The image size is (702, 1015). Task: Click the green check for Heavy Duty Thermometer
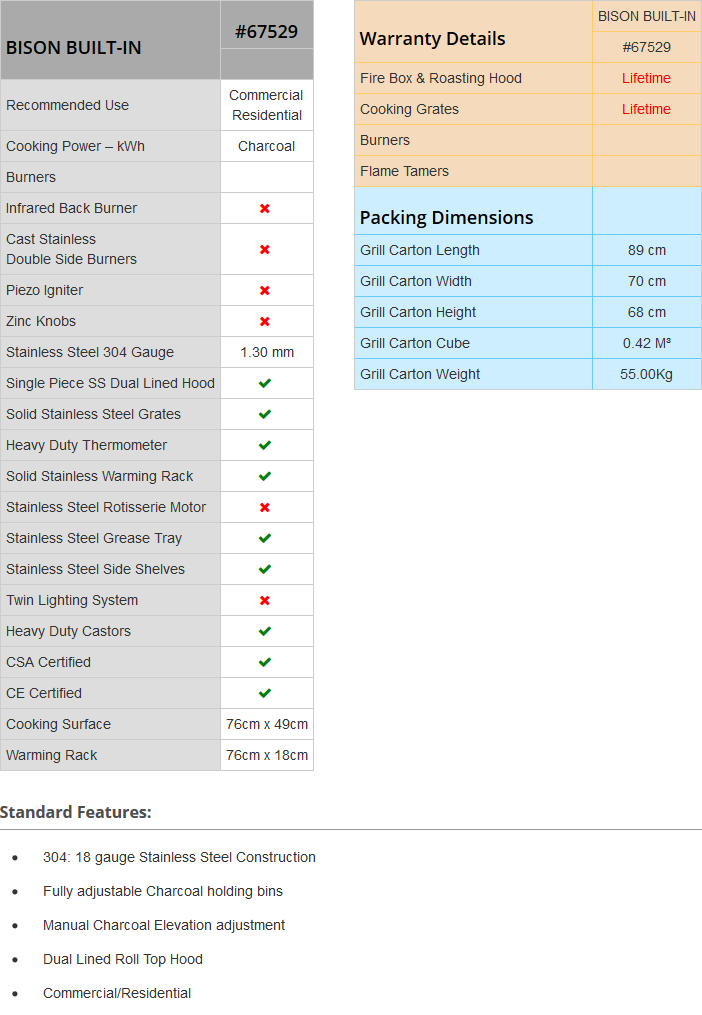264,445
